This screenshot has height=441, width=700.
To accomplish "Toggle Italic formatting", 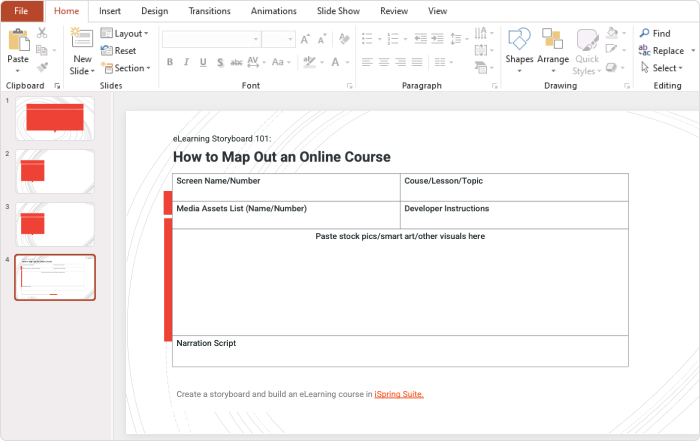I will 187,62.
